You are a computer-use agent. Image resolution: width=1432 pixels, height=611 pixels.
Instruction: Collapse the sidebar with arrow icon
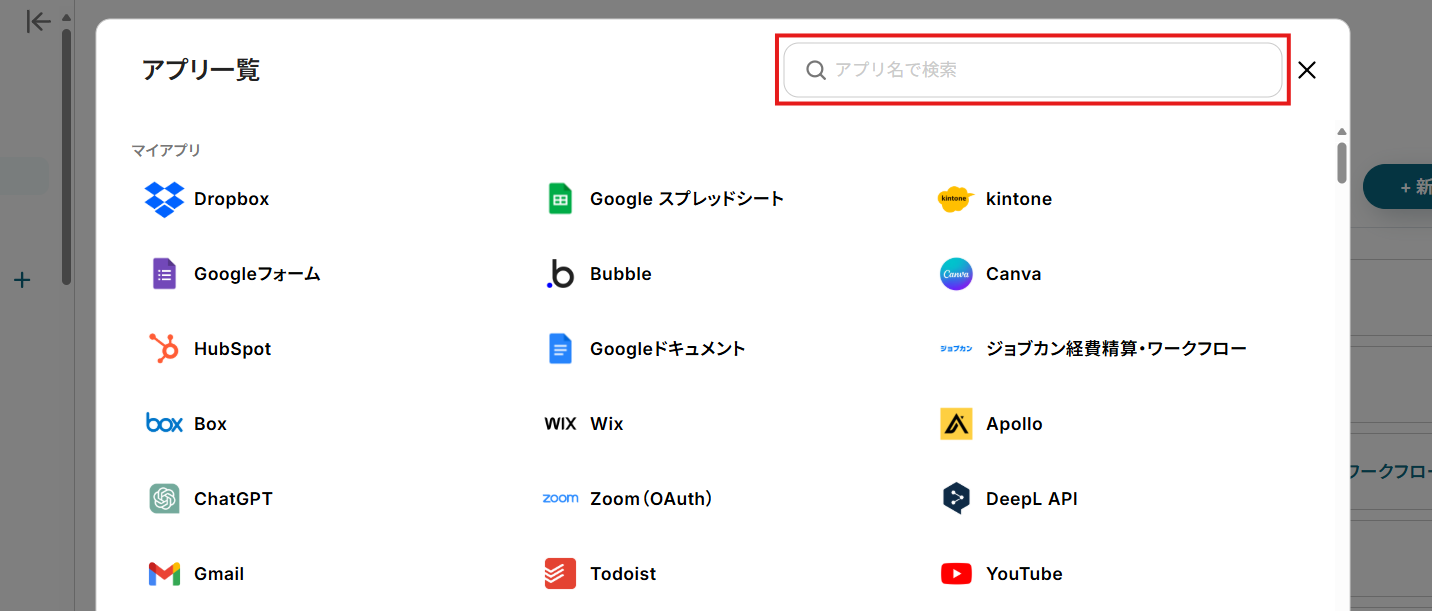click(38, 21)
